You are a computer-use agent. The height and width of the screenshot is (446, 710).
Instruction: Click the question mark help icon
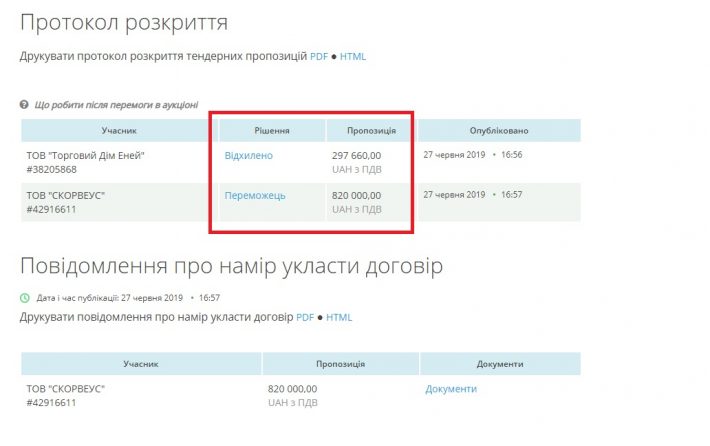pos(24,105)
